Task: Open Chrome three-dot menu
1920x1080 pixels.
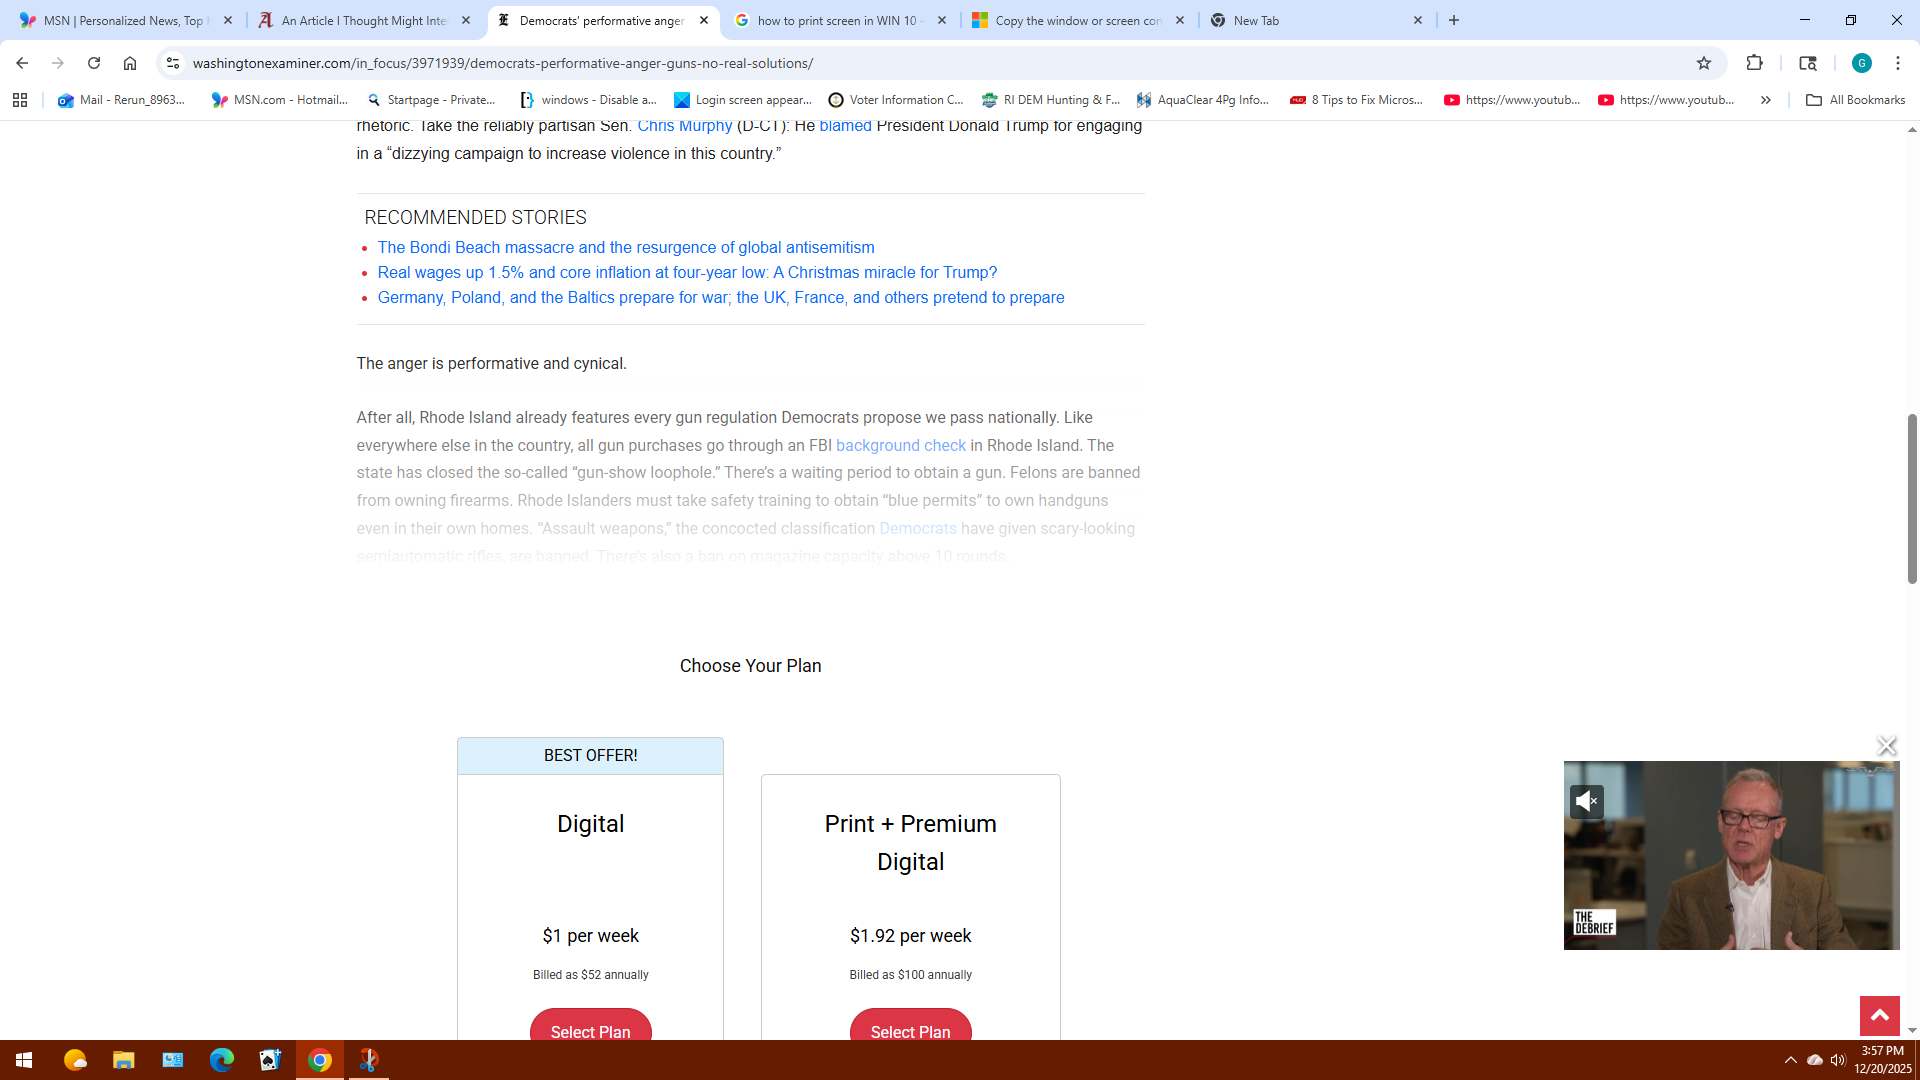Action: 1897,63
